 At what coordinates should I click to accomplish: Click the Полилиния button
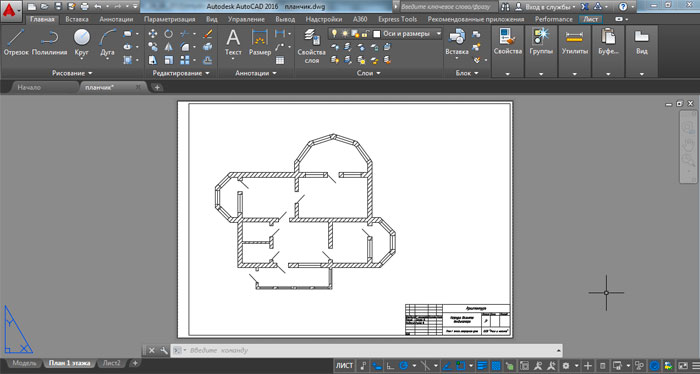click(50, 43)
